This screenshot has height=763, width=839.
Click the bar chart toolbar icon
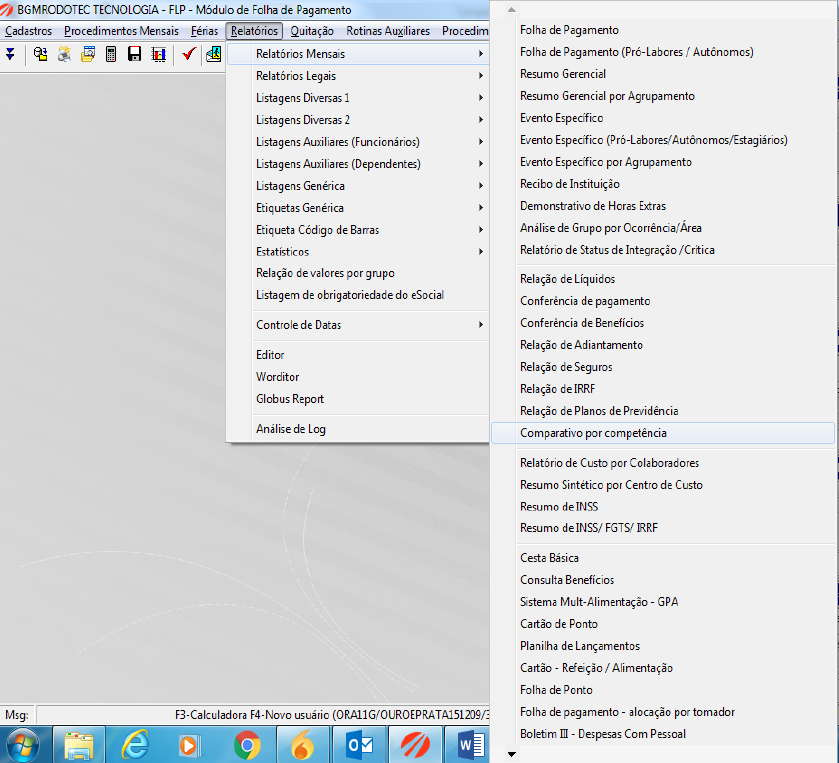pyautogui.click(x=158, y=54)
